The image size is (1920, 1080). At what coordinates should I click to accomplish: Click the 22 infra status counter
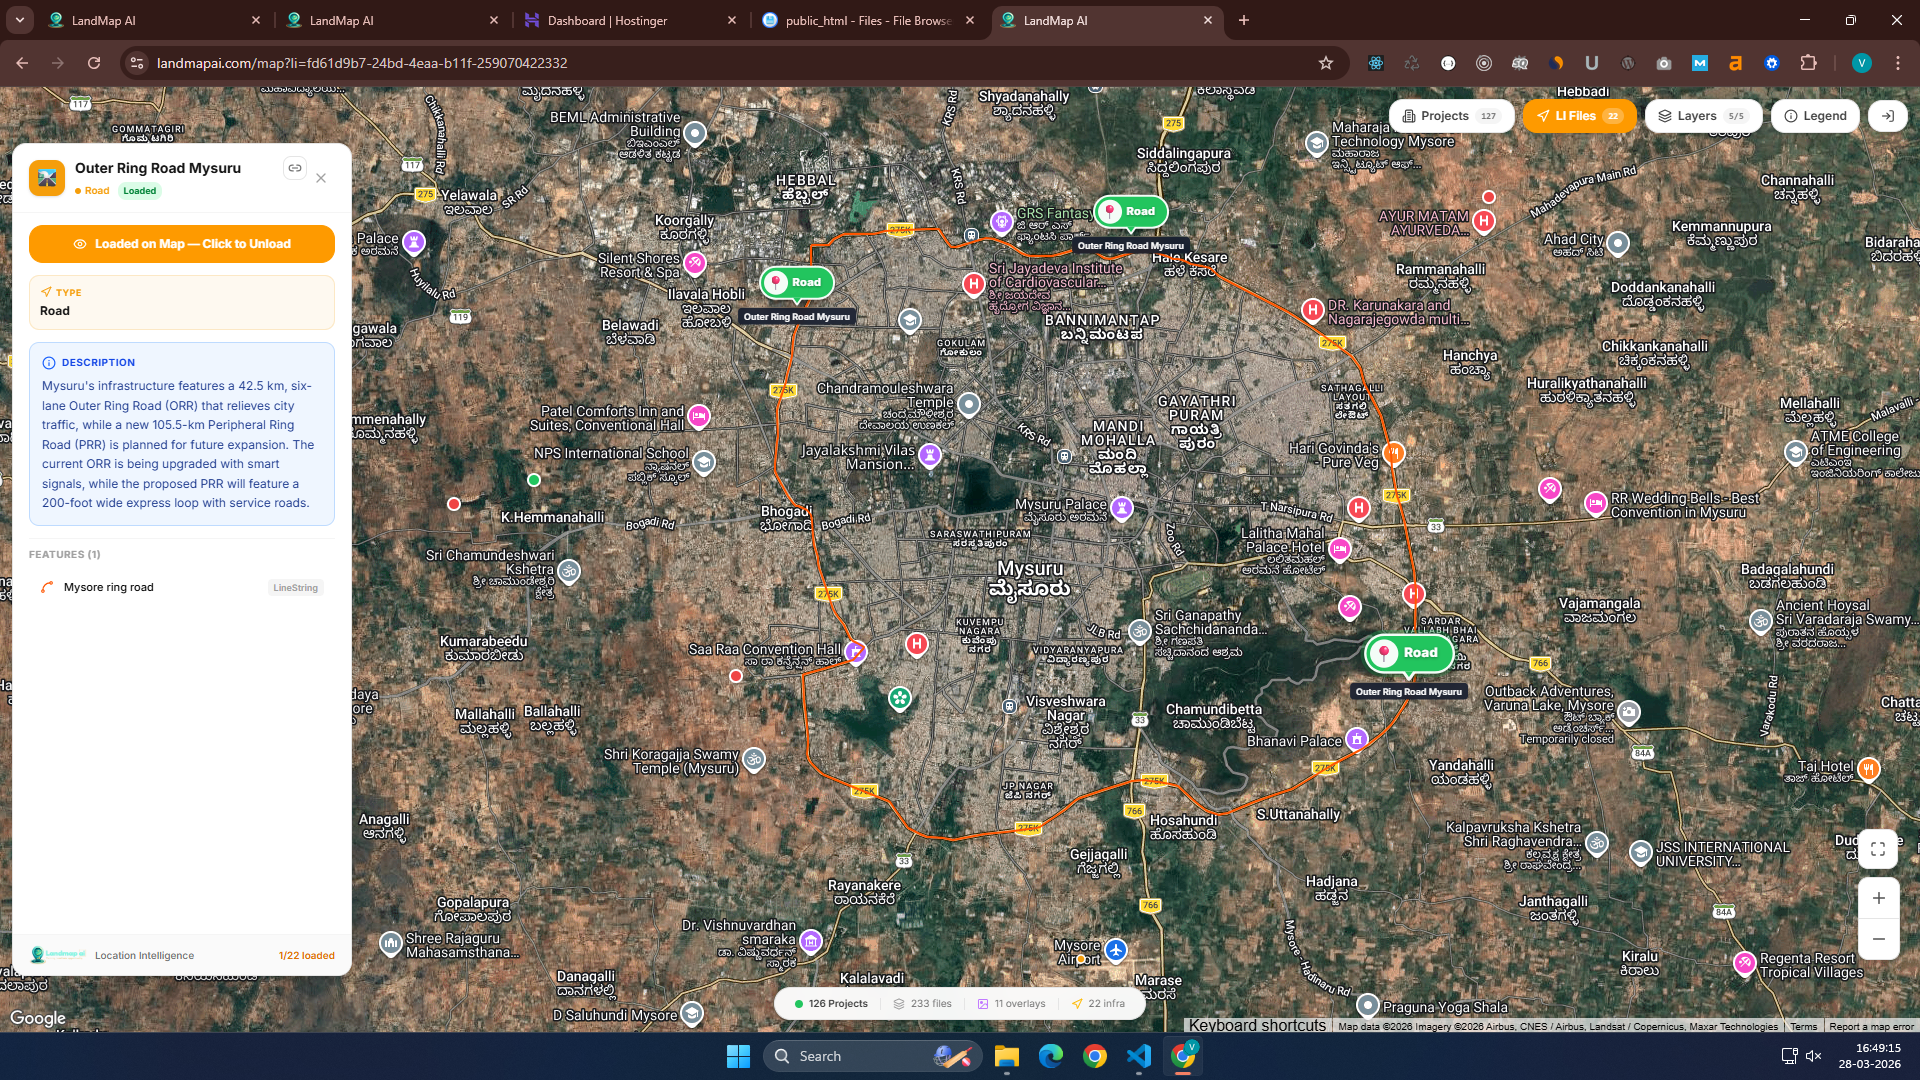(1098, 1004)
